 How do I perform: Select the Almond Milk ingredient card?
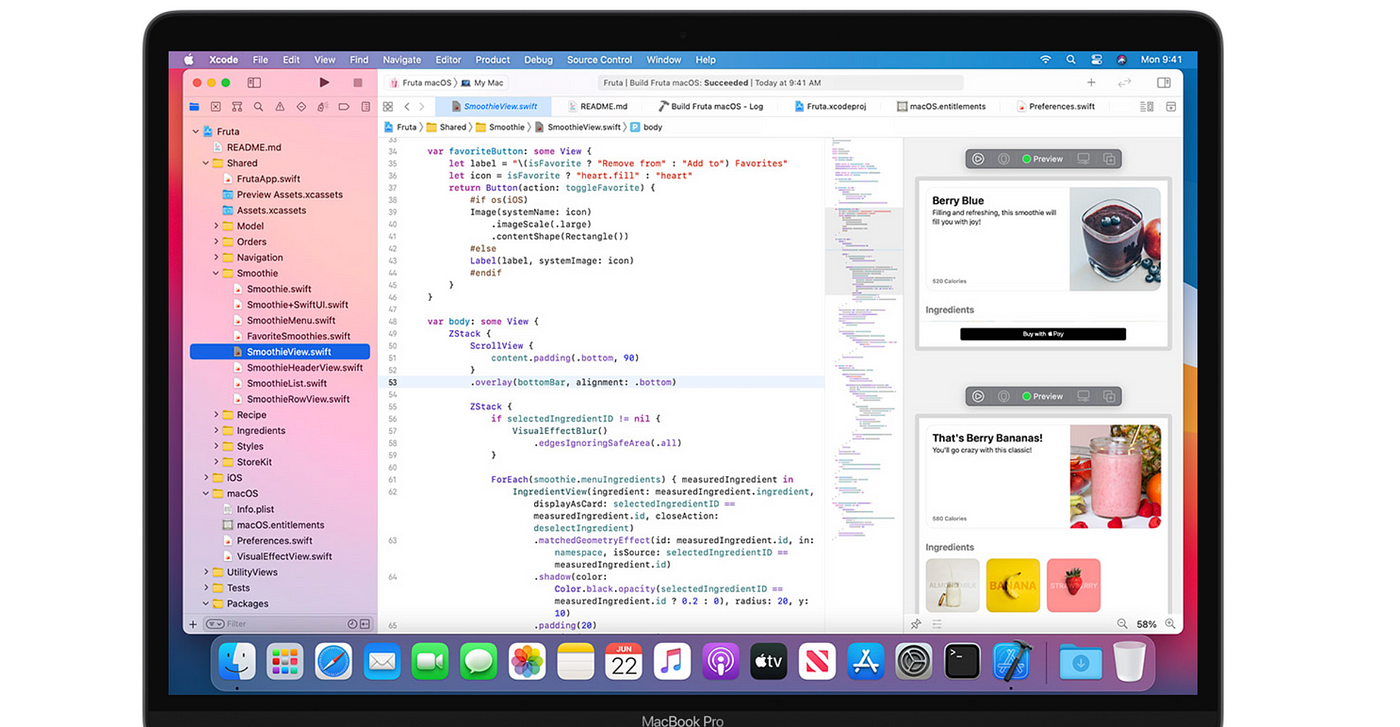[x=952, y=586]
